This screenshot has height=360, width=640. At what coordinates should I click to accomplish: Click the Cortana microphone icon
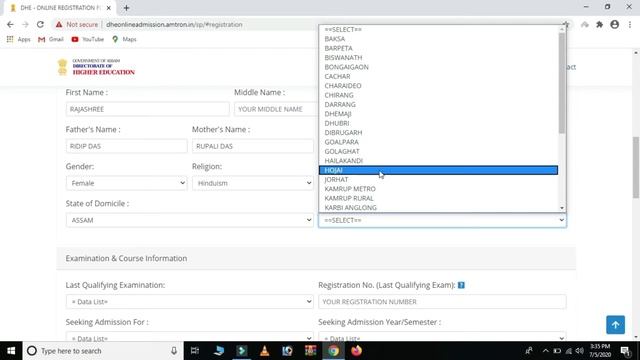174,351
